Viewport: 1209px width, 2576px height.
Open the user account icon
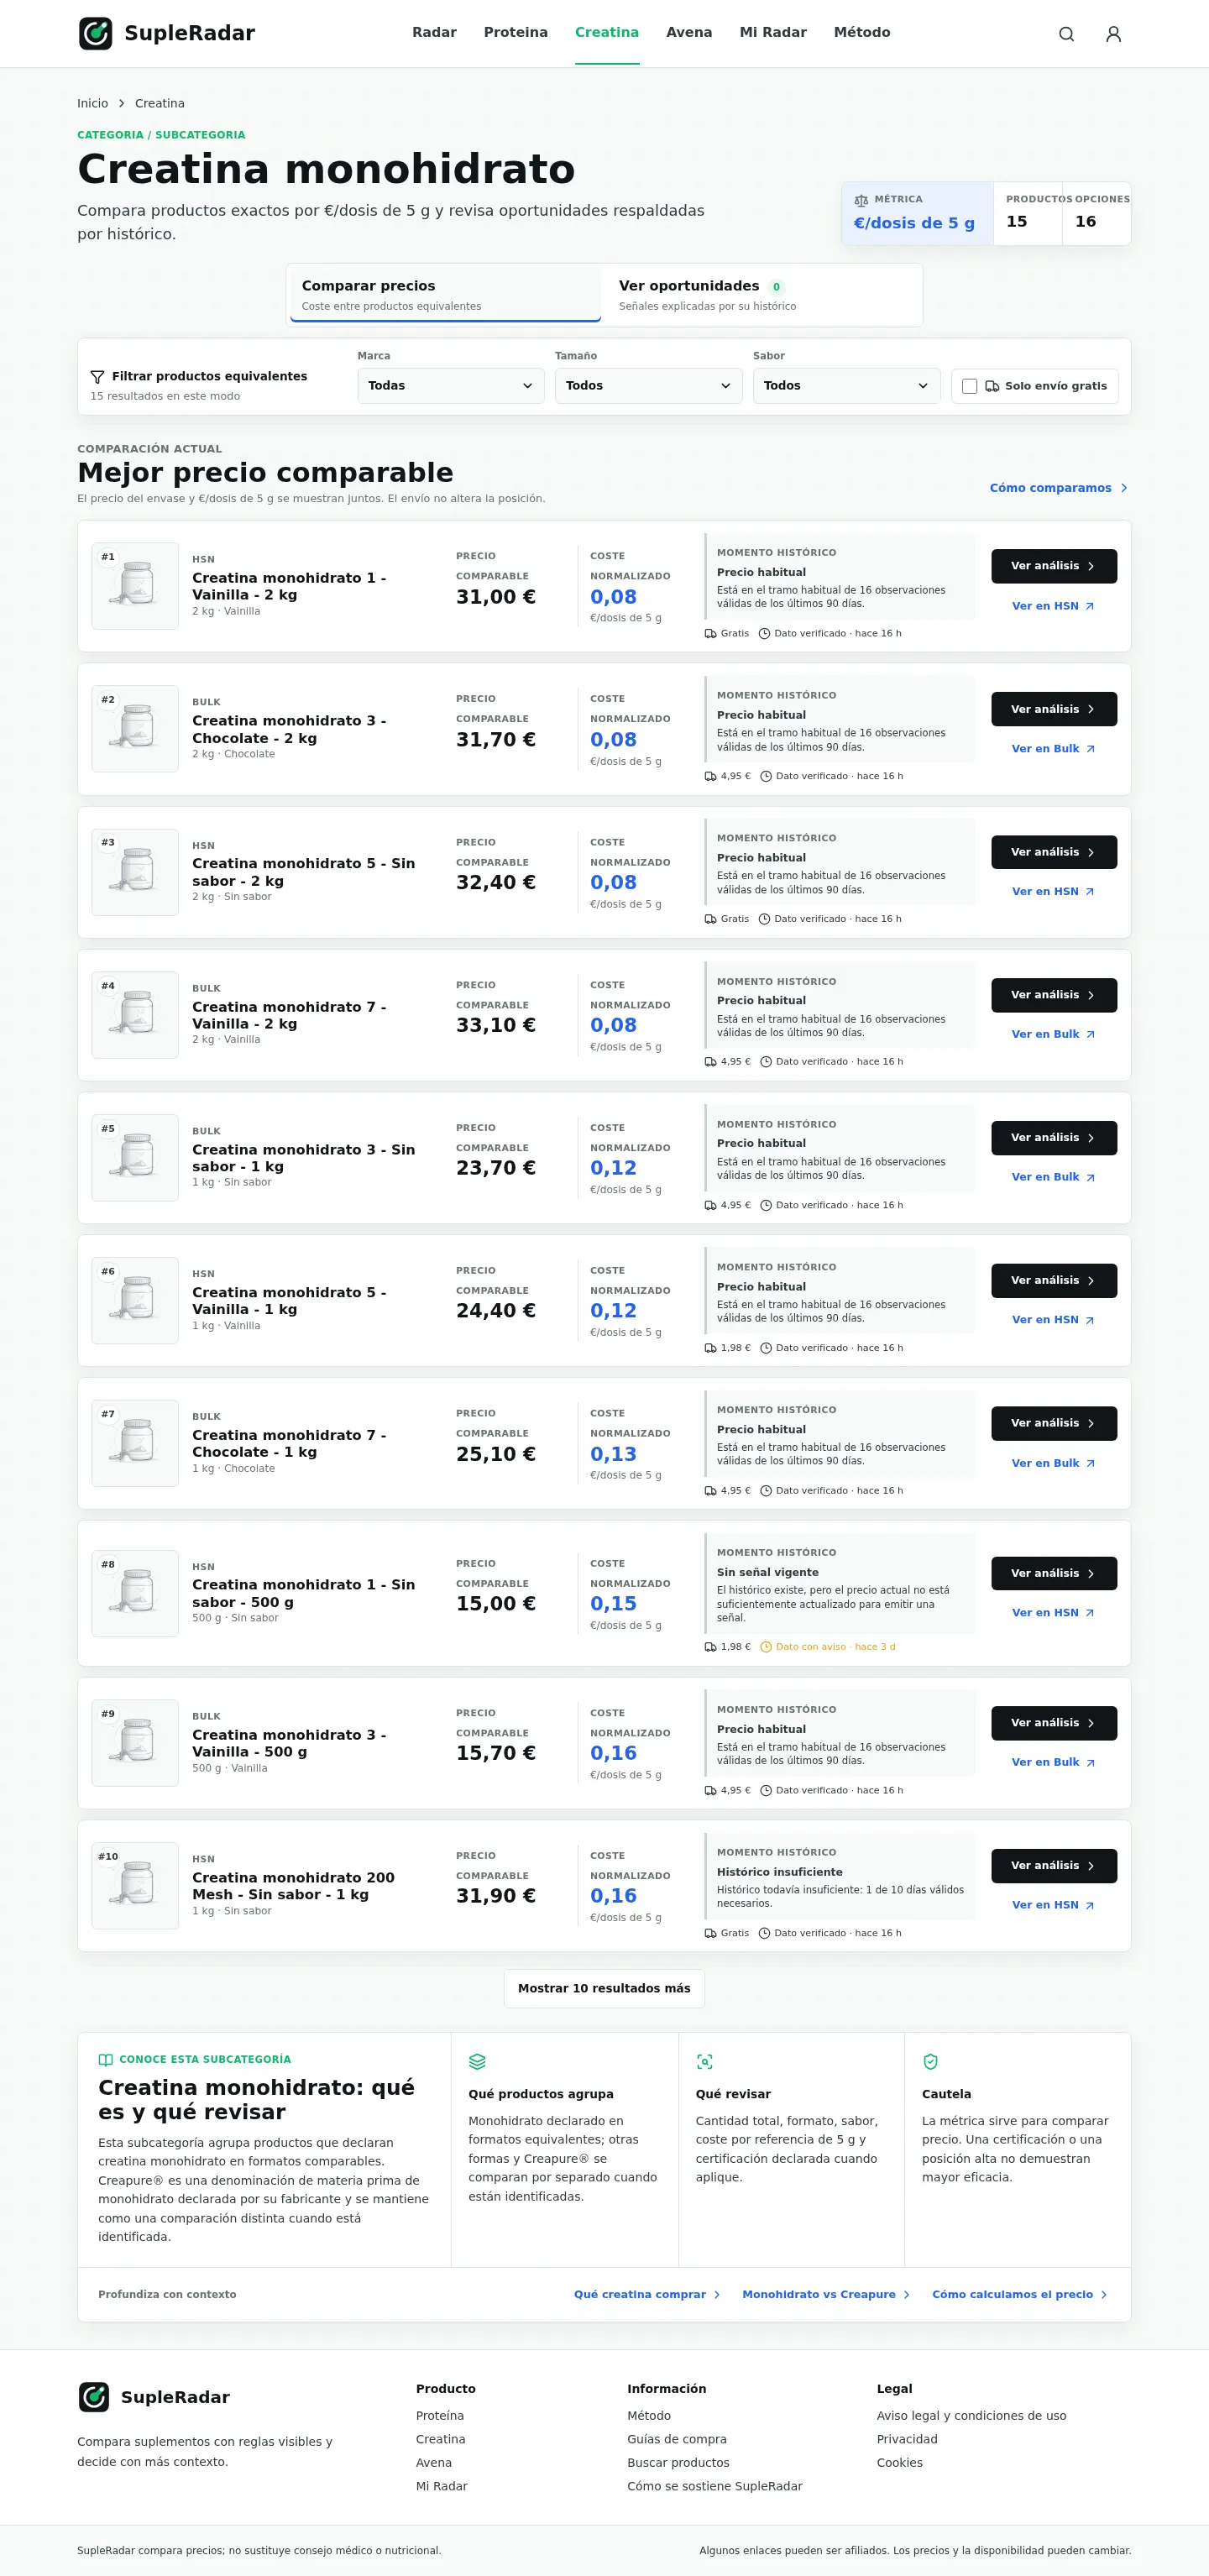[1113, 34]
